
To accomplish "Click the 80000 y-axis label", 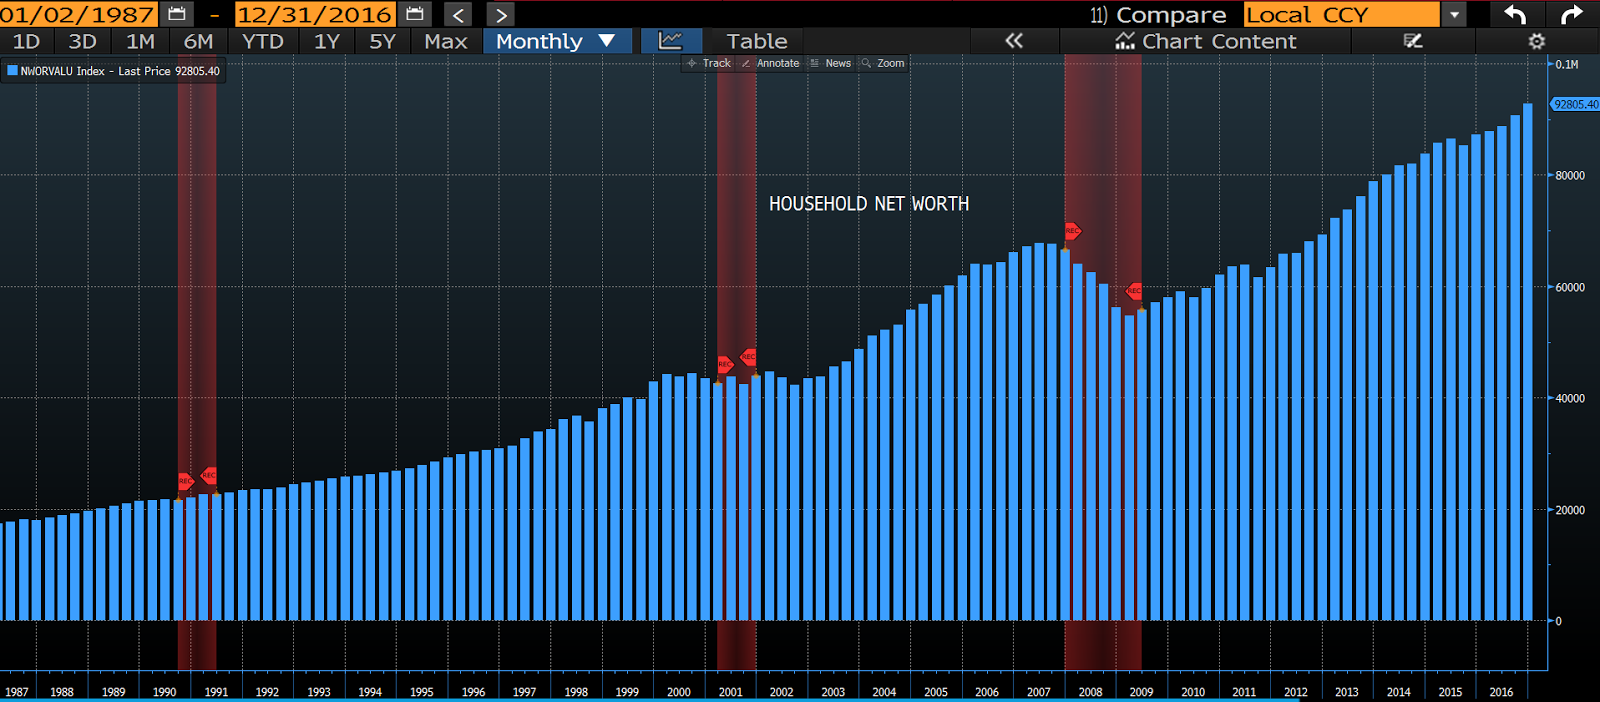I will point(1570,176).
